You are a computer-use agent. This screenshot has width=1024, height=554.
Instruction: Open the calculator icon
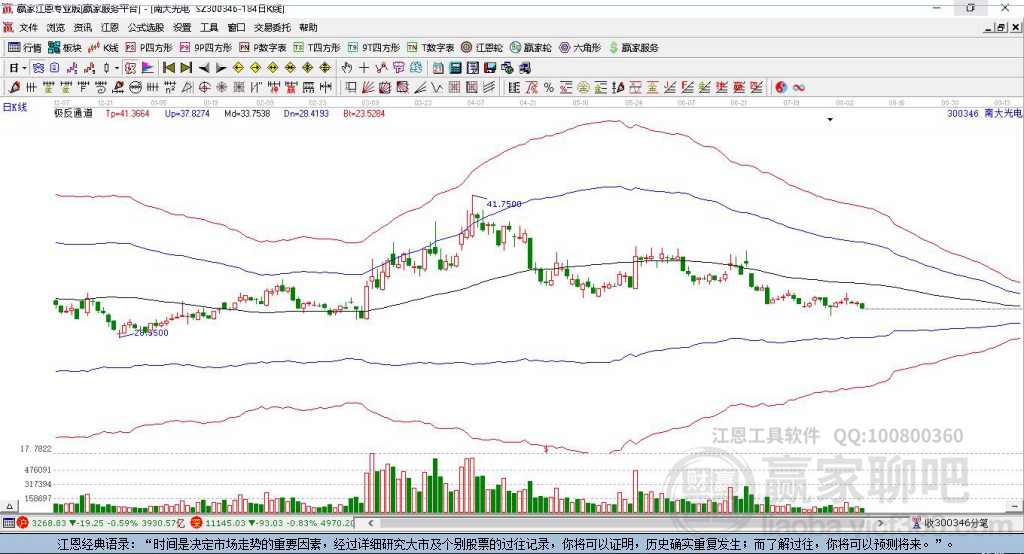pyautogui.click(x=455, y=68)
